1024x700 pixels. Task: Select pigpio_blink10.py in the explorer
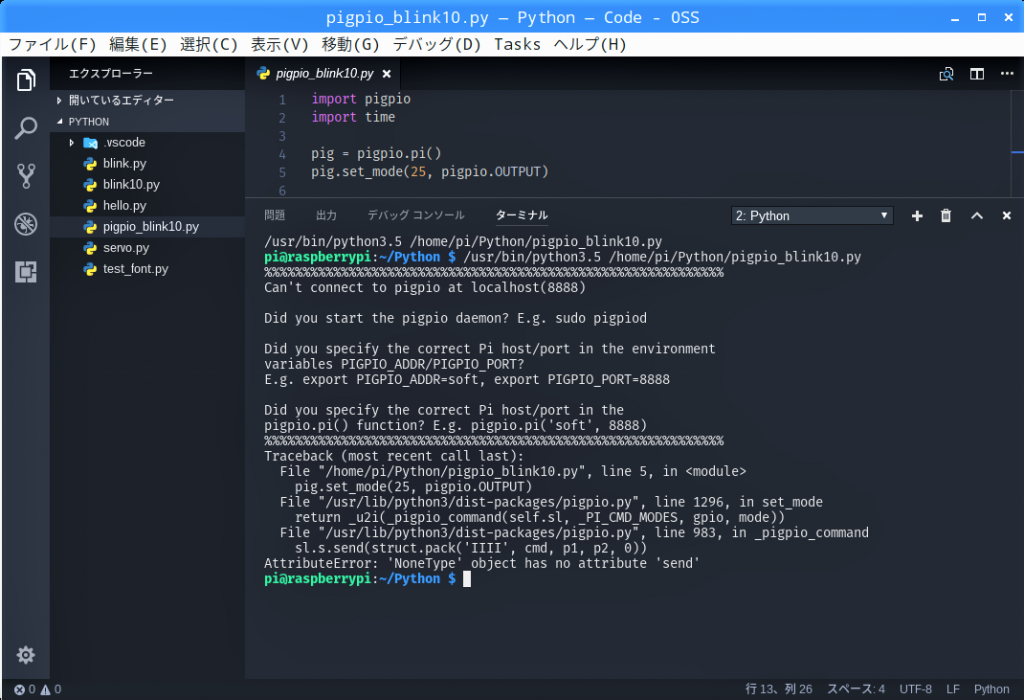click(148, 227)
